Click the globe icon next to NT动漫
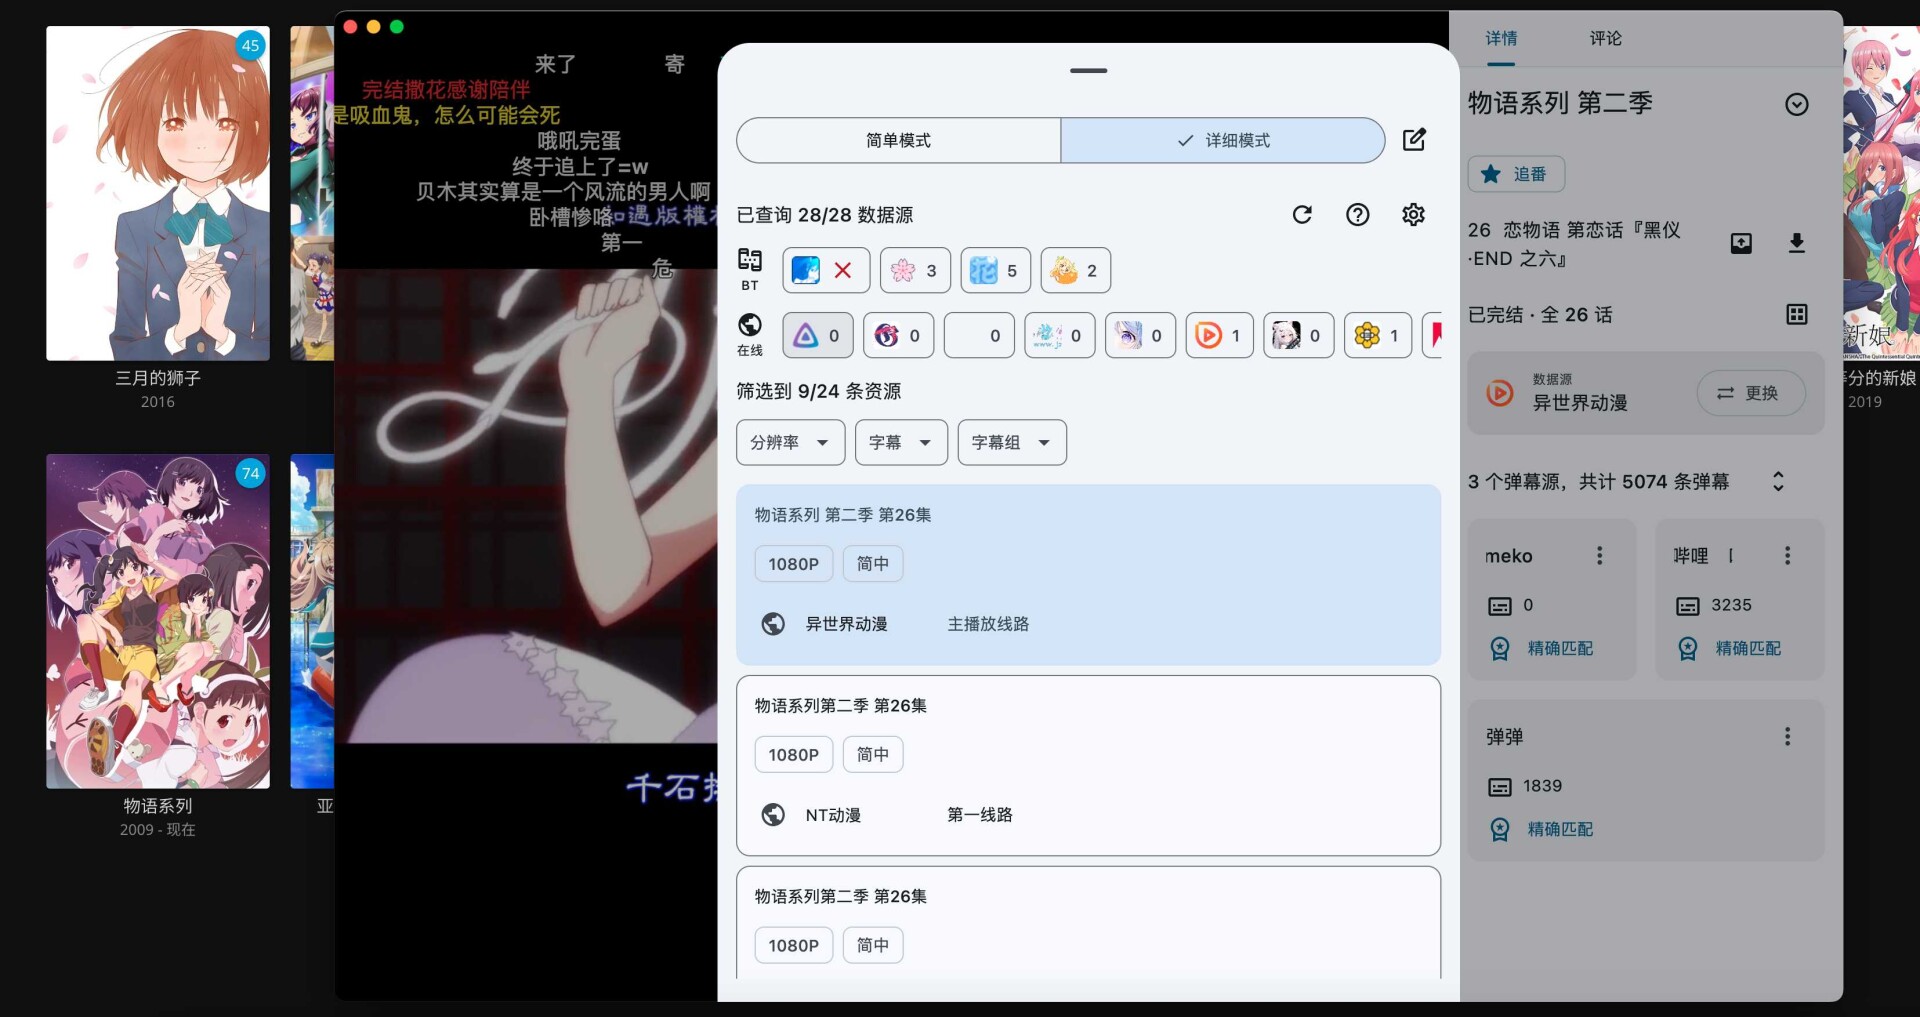Screen dimensions: 1920x1017 (x=773, y=815)
